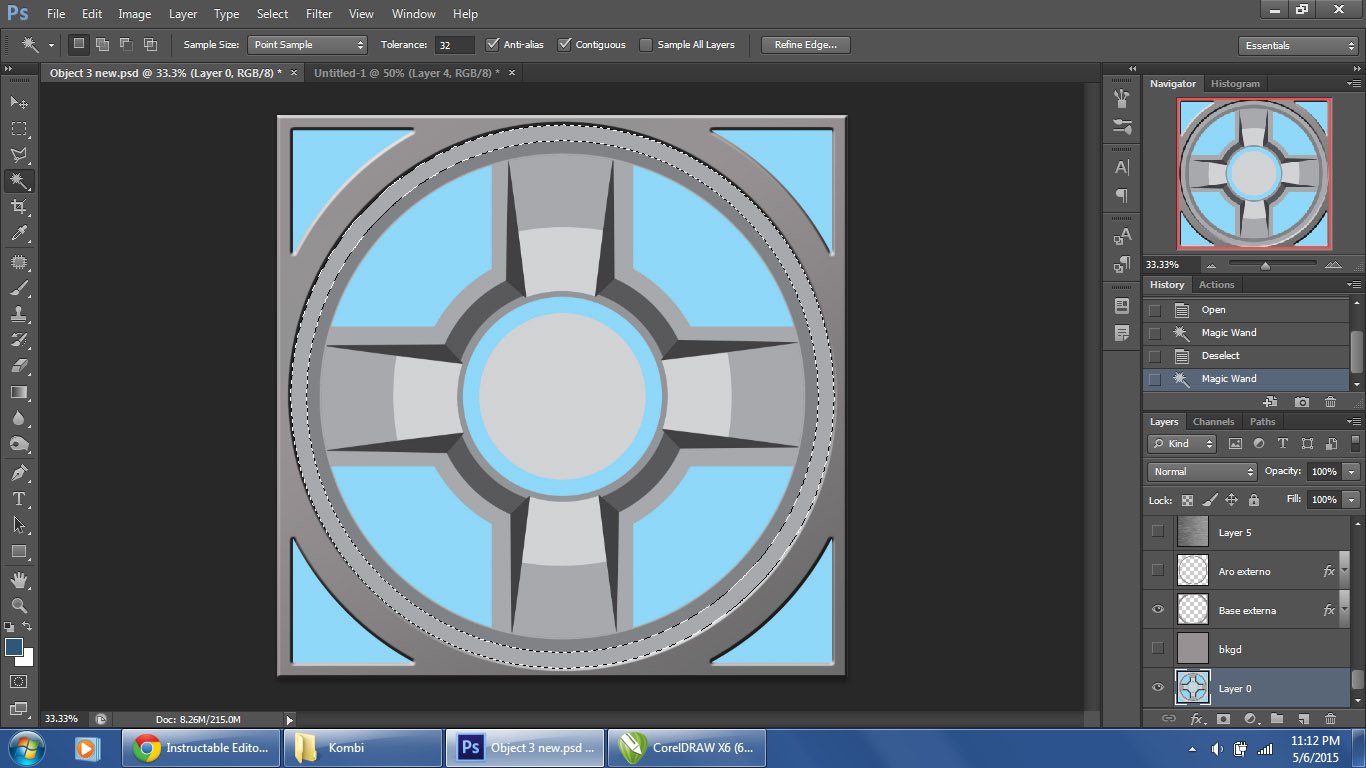Hide the Base externa layer
Viewport: 1366px width, 768px height.
click(1158, 610)
